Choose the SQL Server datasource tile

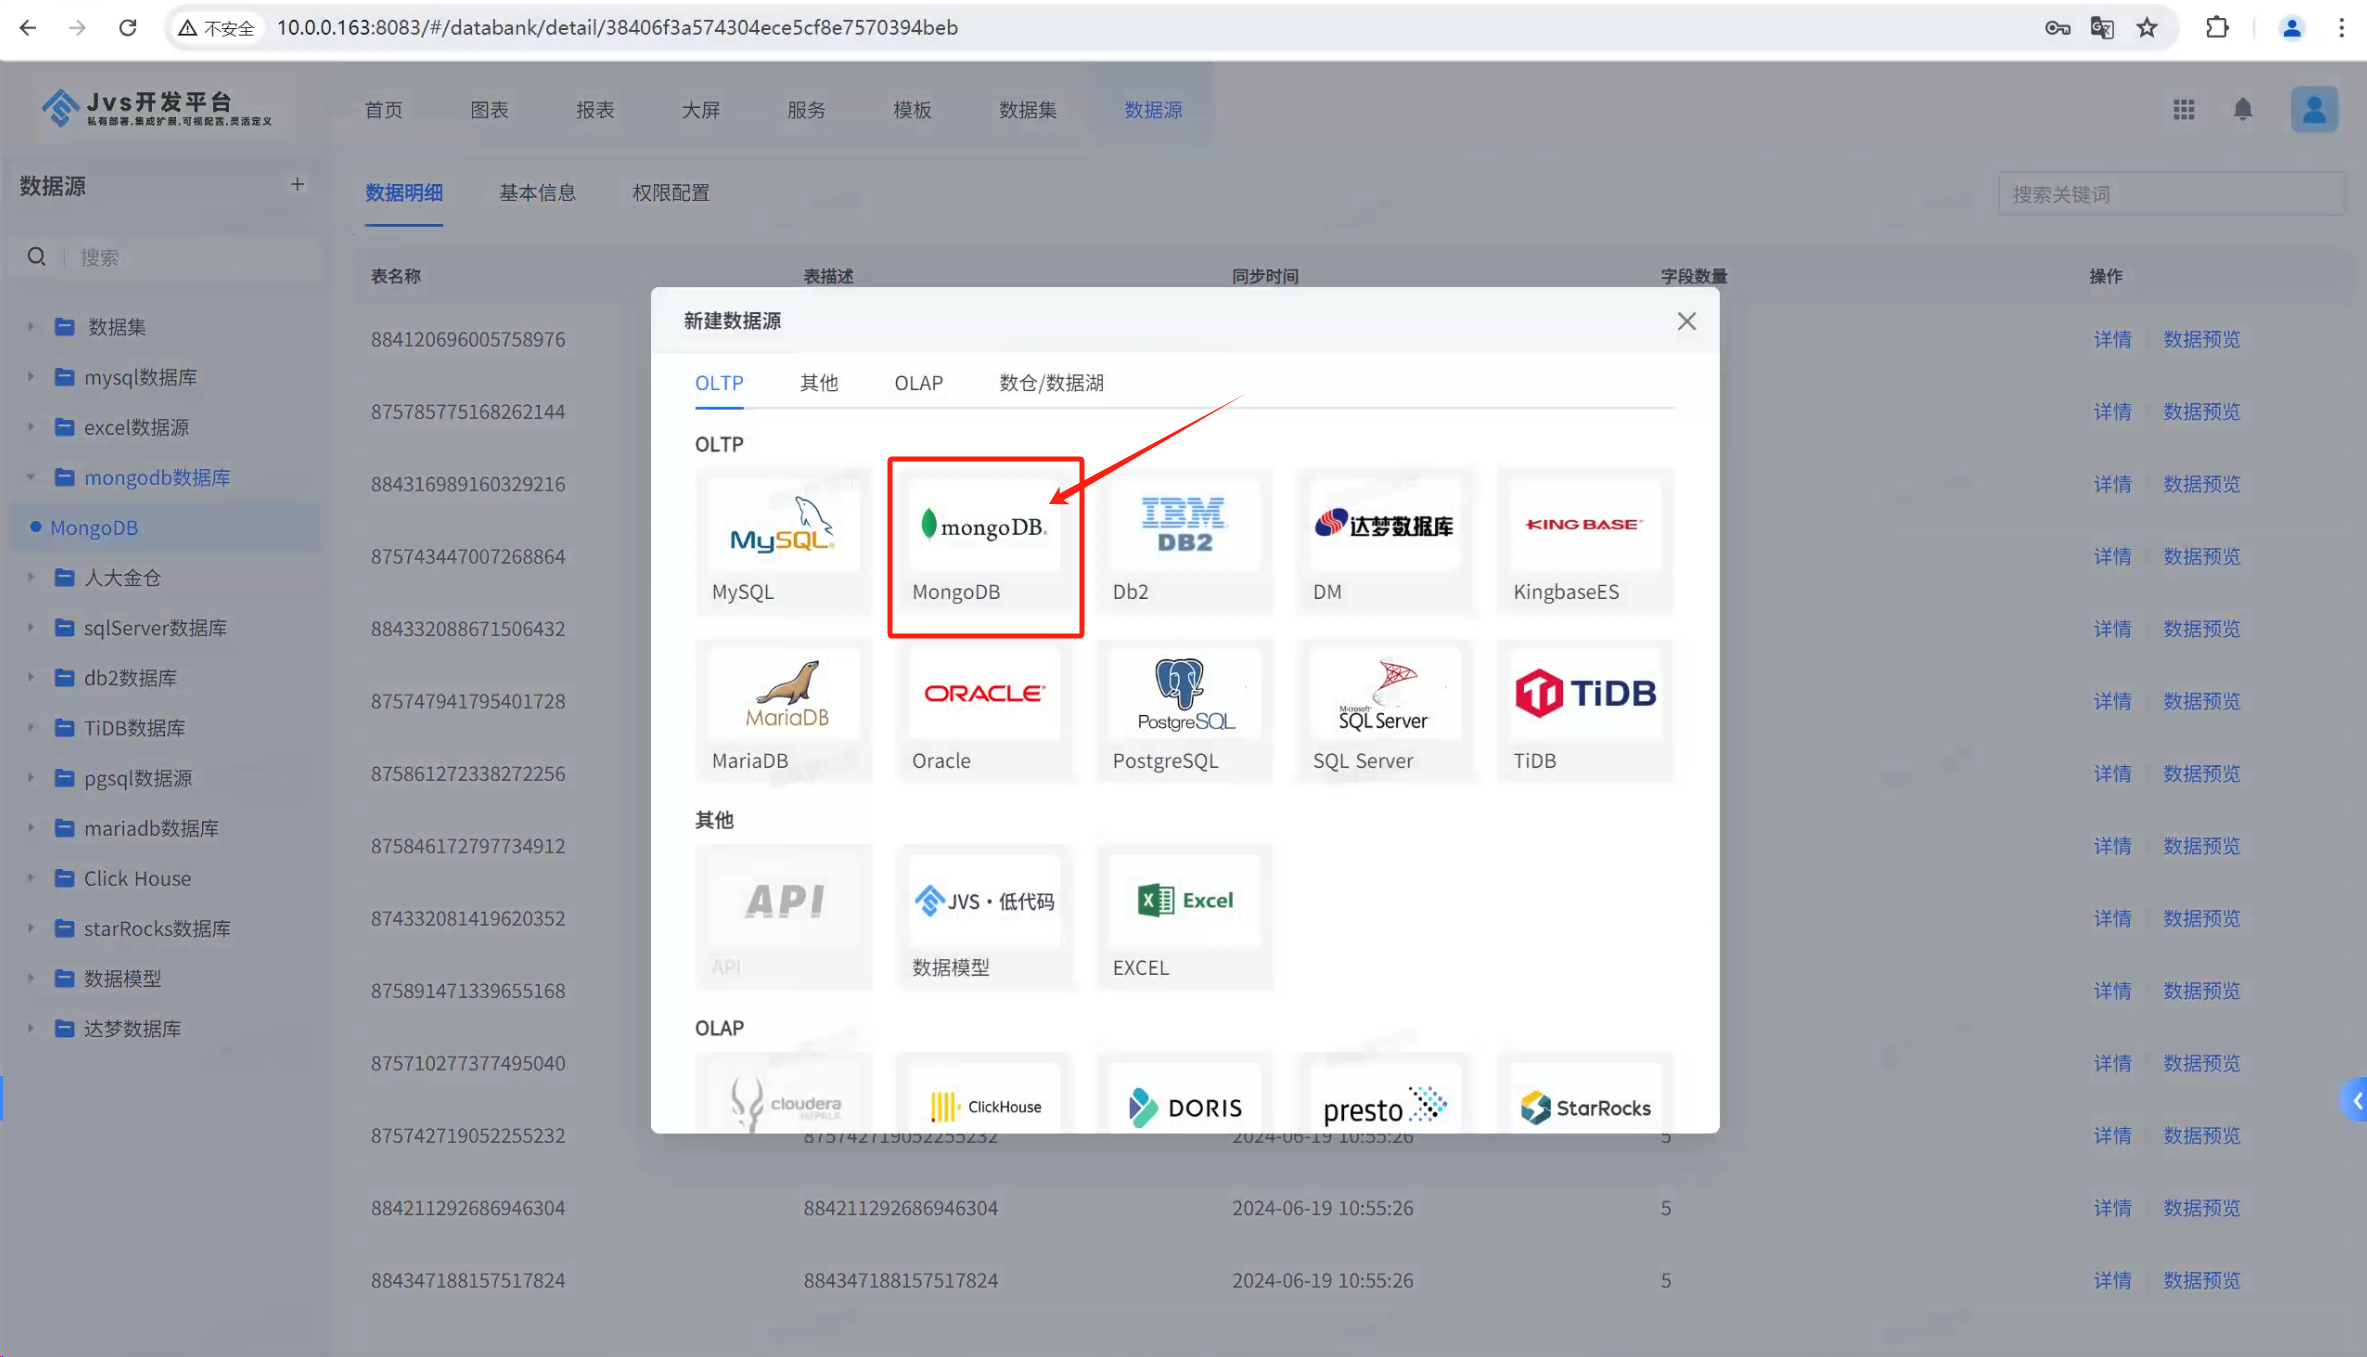click(x=1384, y=711)
